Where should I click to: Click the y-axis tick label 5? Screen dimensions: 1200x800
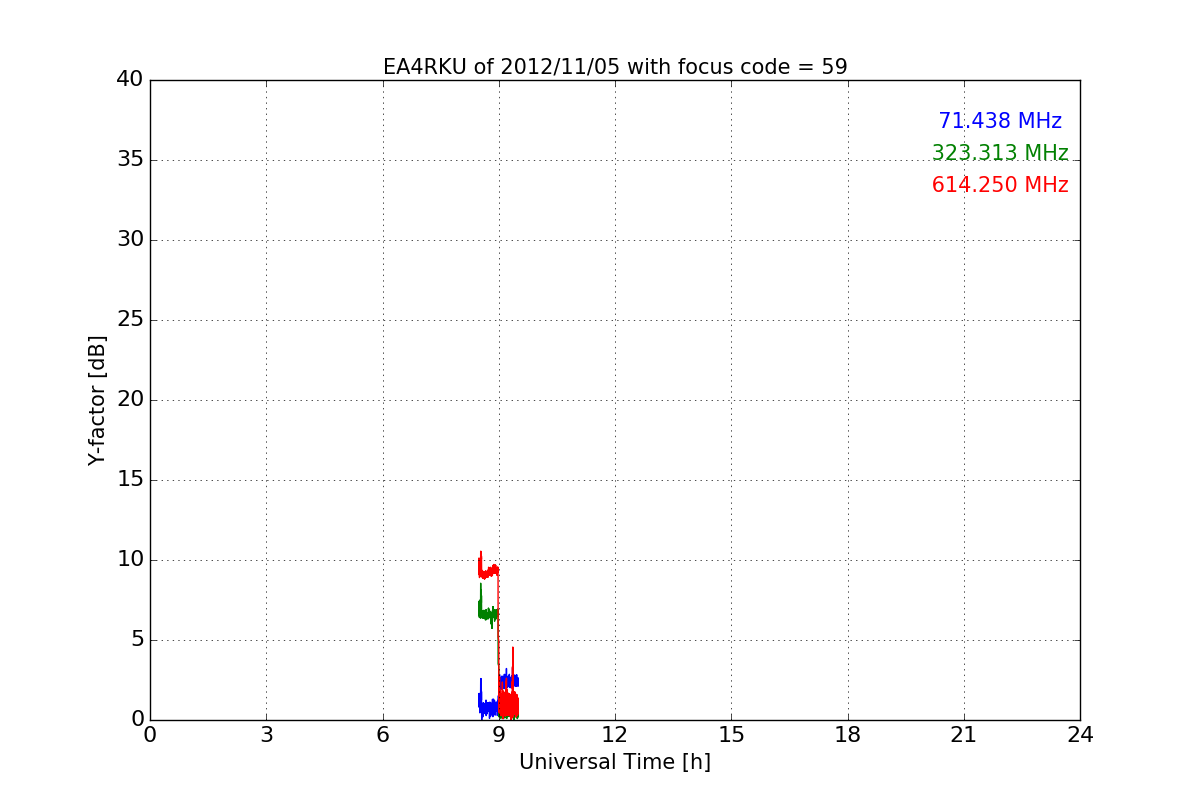(x=137, y=640)
